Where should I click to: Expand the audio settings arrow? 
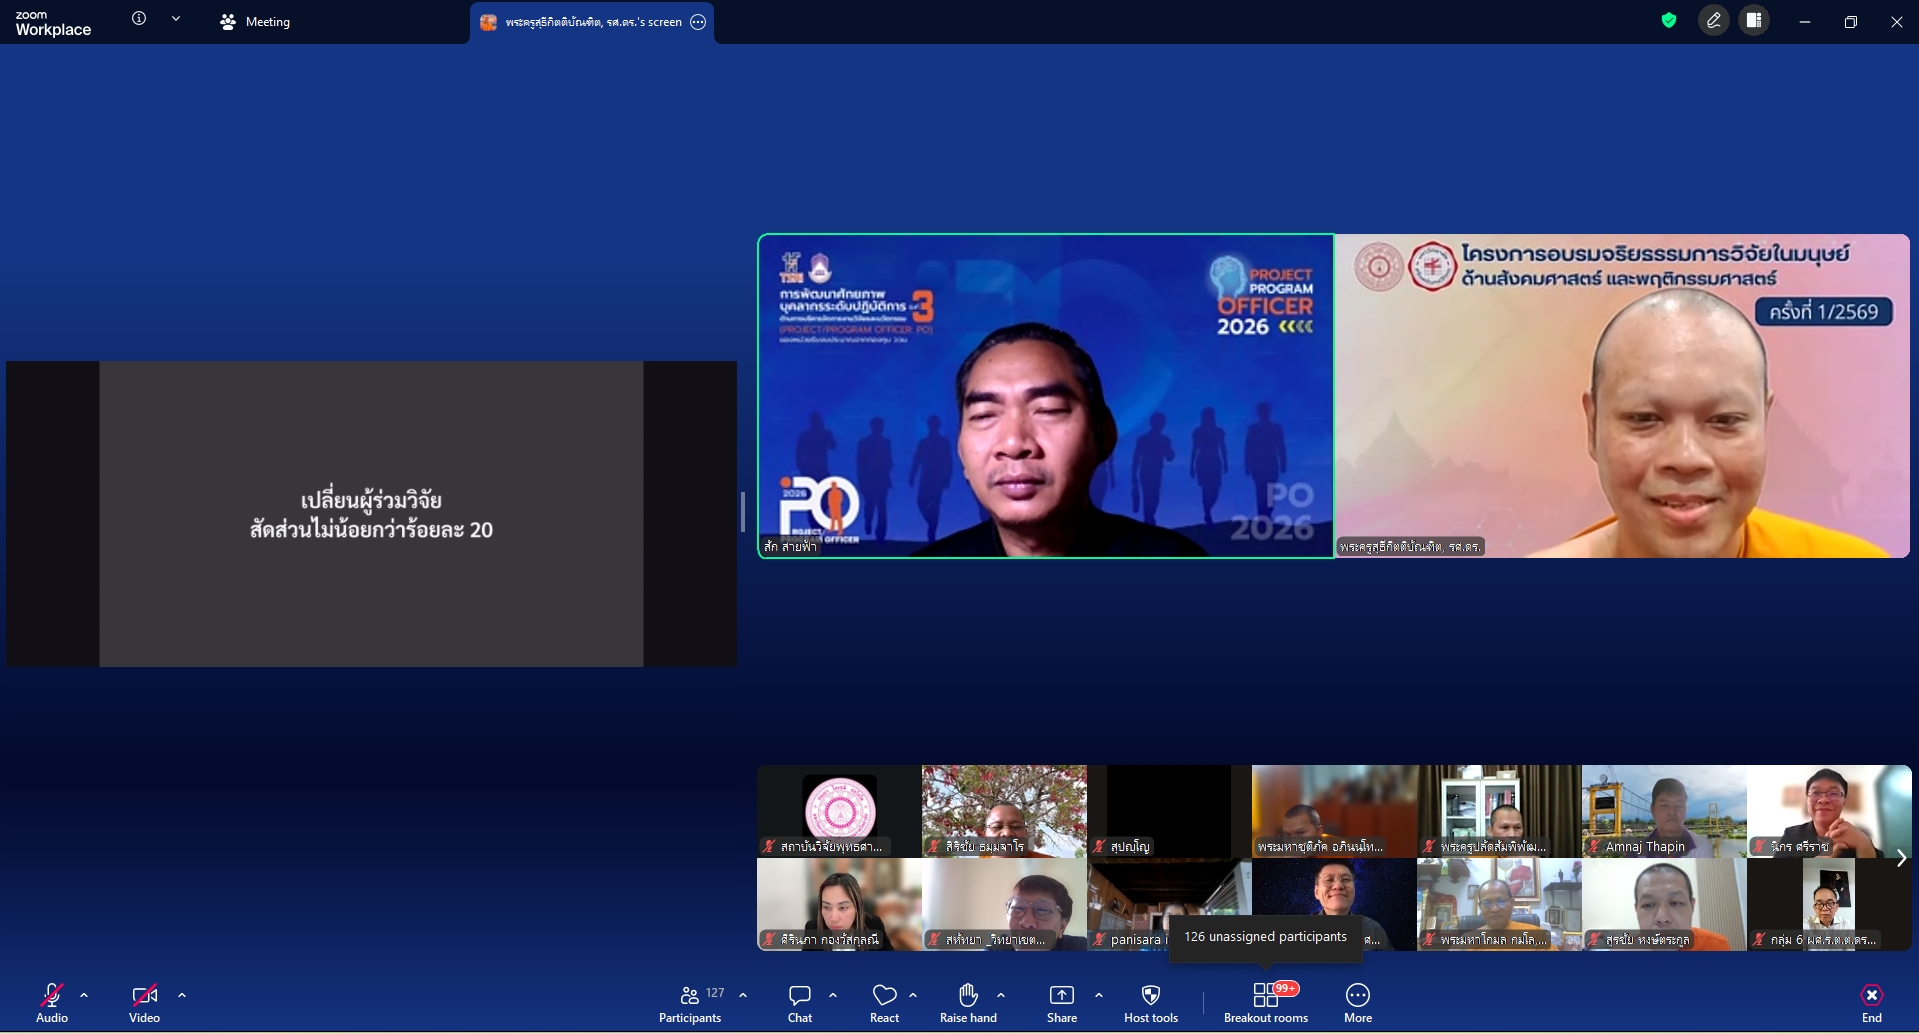point(84,995)
